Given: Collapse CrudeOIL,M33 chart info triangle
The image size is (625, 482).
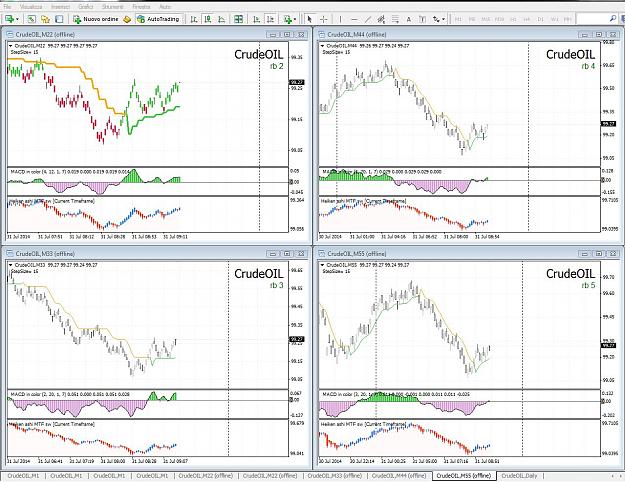Looking at the screenshot, I should tap(11, 265).
